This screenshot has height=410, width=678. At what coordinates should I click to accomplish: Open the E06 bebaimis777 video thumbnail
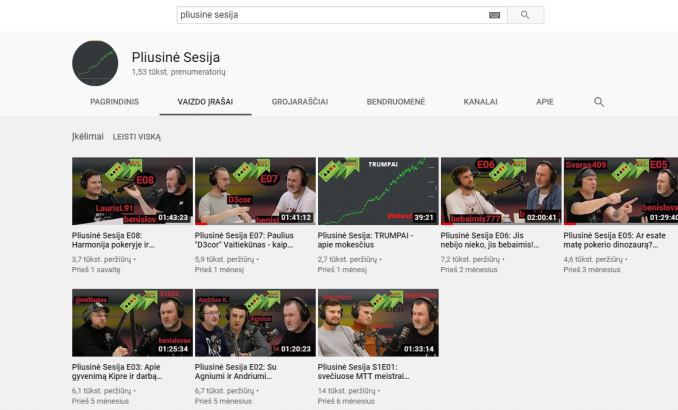pyautogui.click(x=501, y=191)
